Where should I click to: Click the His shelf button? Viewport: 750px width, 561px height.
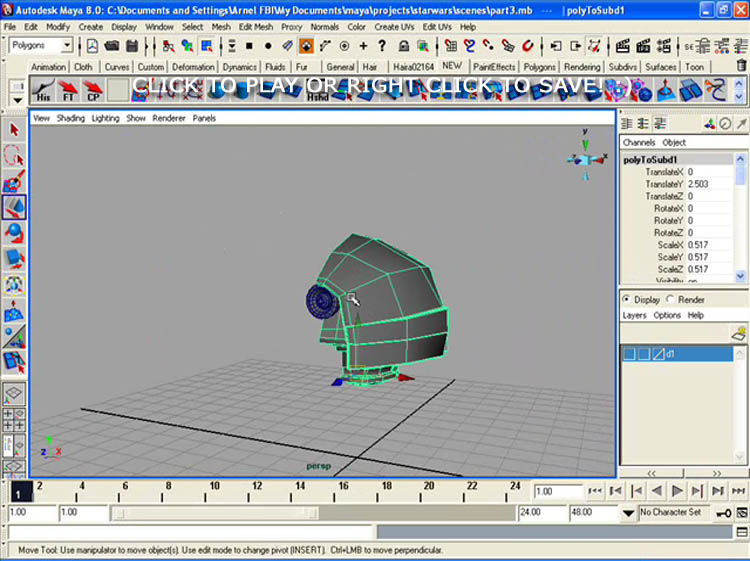click(x=43, y=90)
